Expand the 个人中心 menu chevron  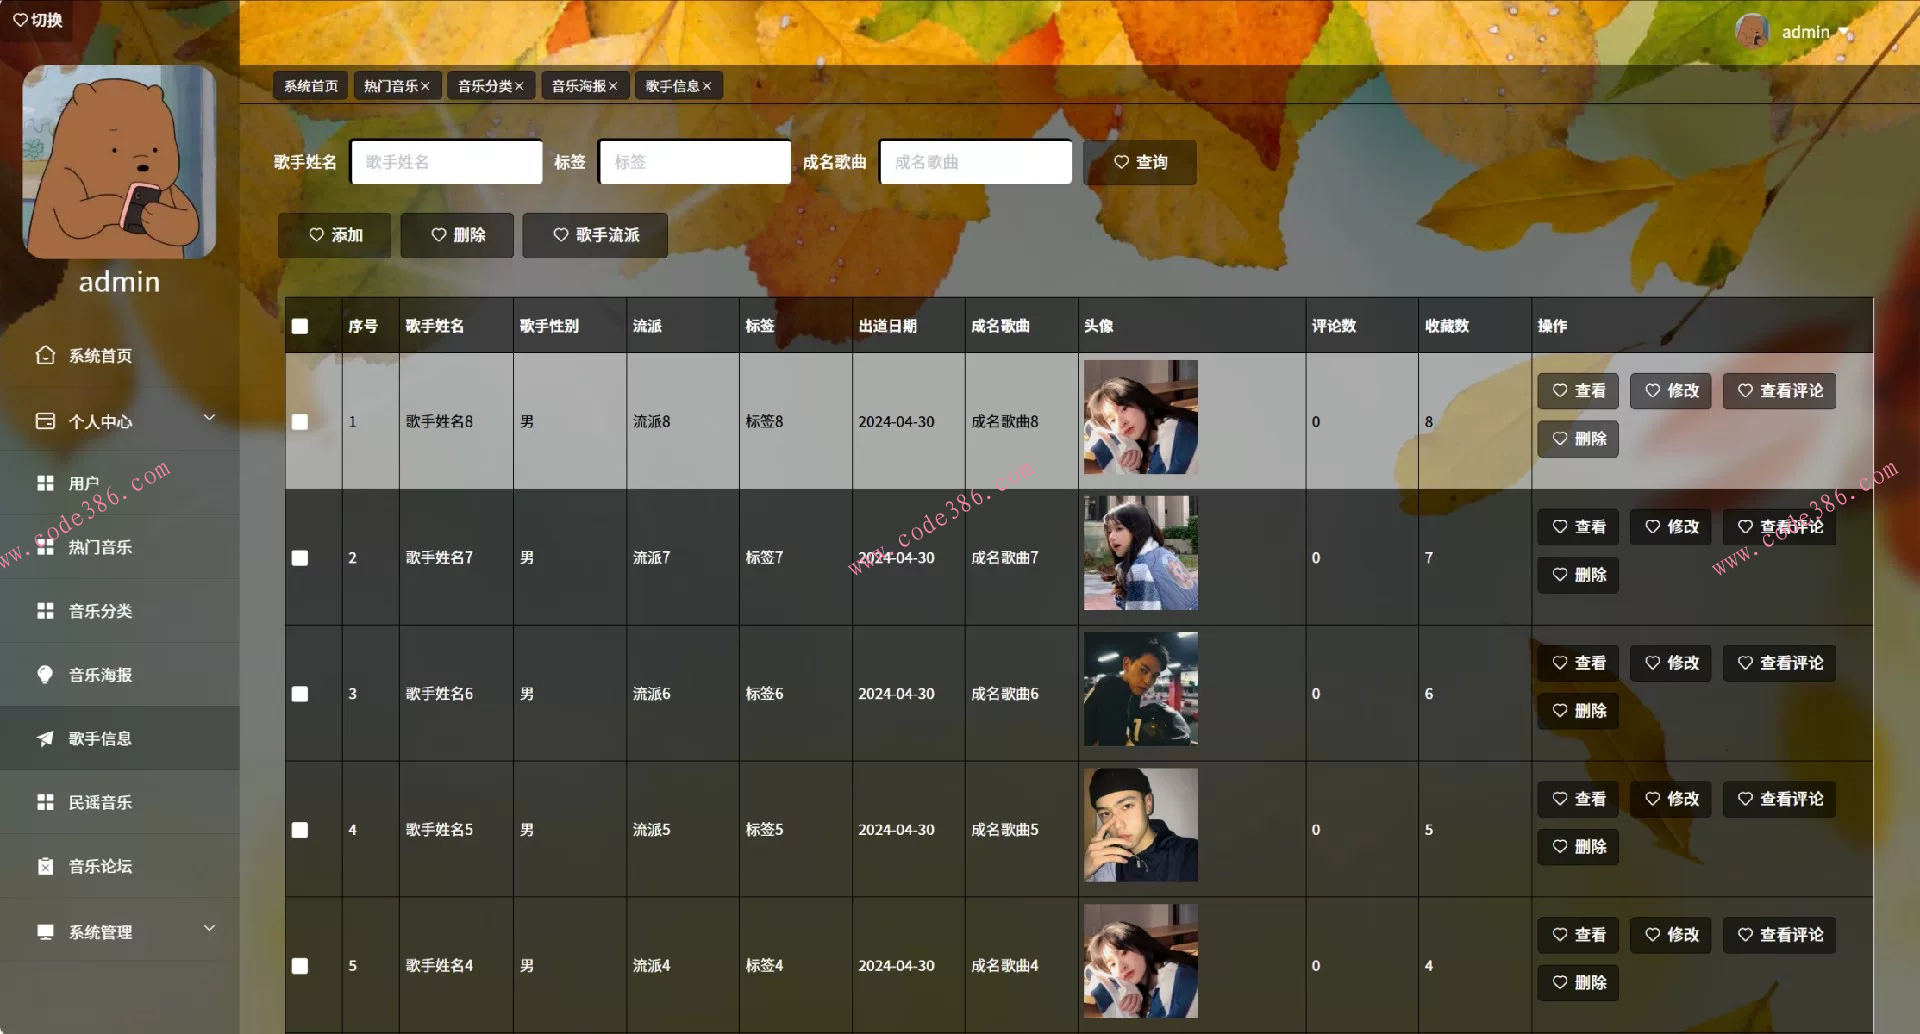pyautogui.click(x=209, y=418)
